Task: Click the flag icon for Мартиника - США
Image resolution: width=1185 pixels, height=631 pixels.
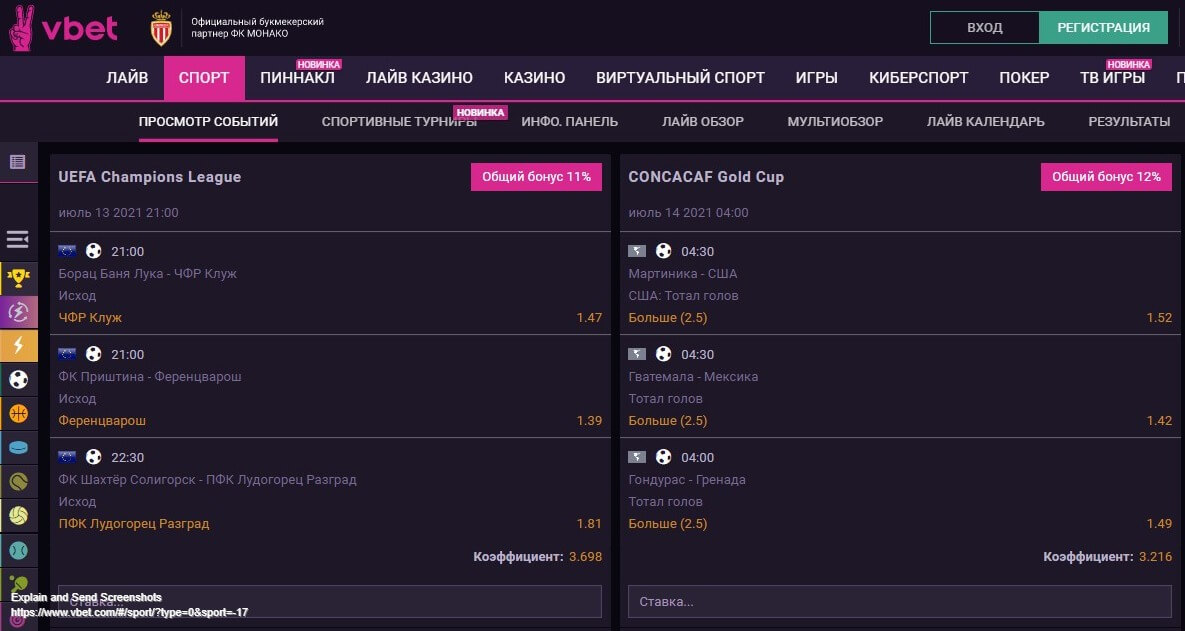Action: 637,251
